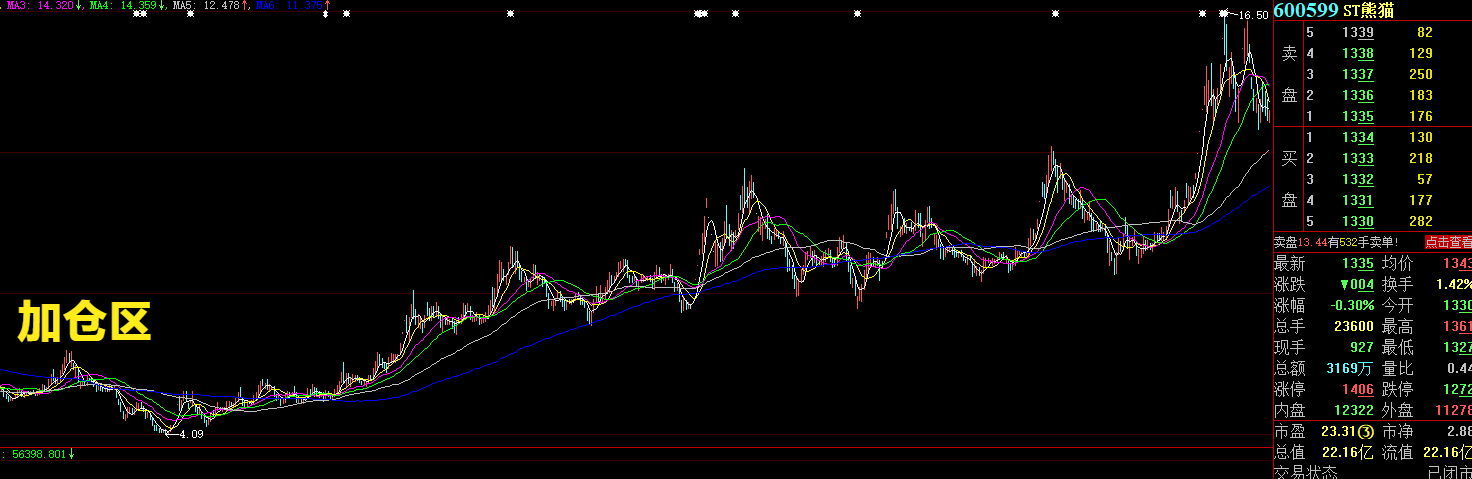Click the down-triangle icon beside 涨跌 004
Viewport: 1472px width, 479px height.
1344,285
